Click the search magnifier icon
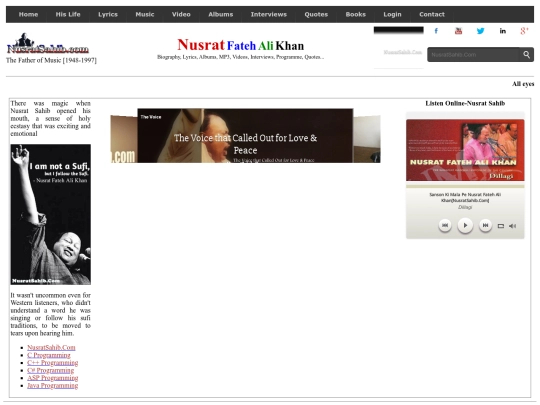 tap(526, 54)
